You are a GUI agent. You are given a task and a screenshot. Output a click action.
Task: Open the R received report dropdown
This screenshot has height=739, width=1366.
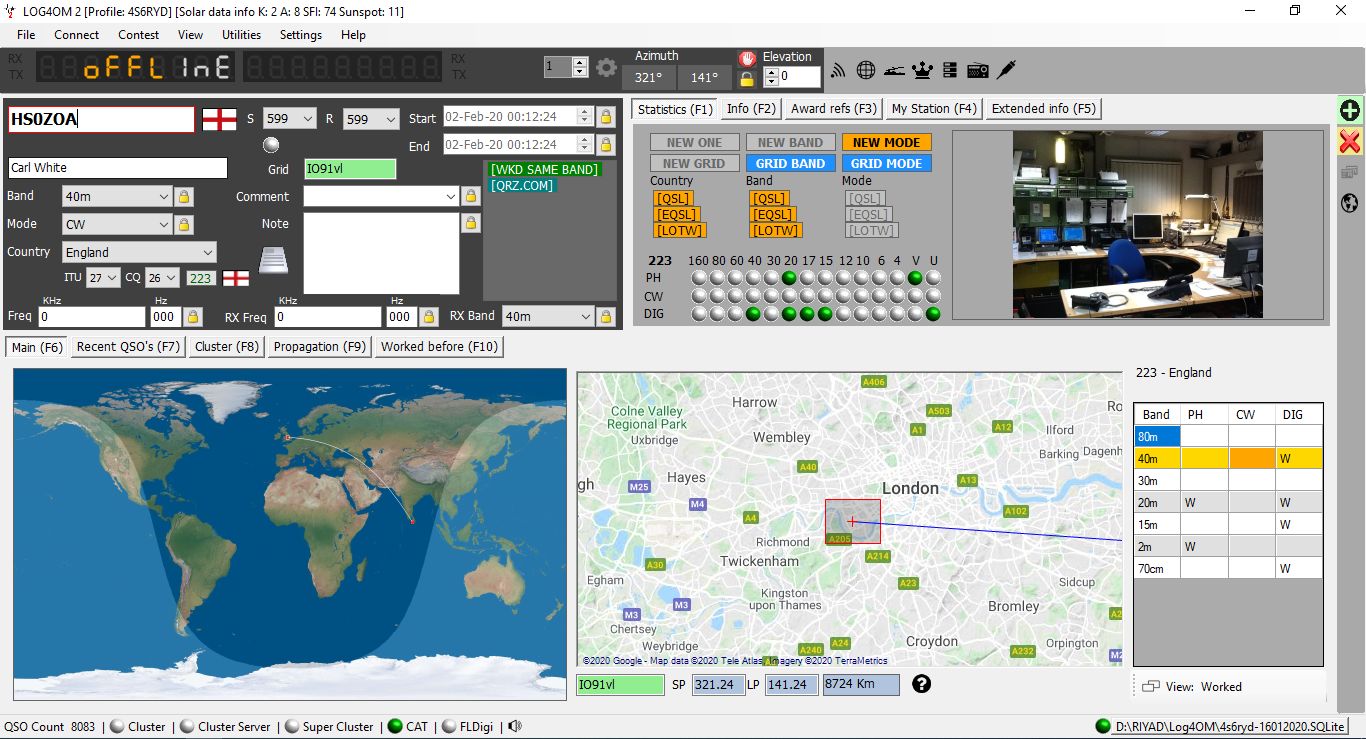point(390,119)
